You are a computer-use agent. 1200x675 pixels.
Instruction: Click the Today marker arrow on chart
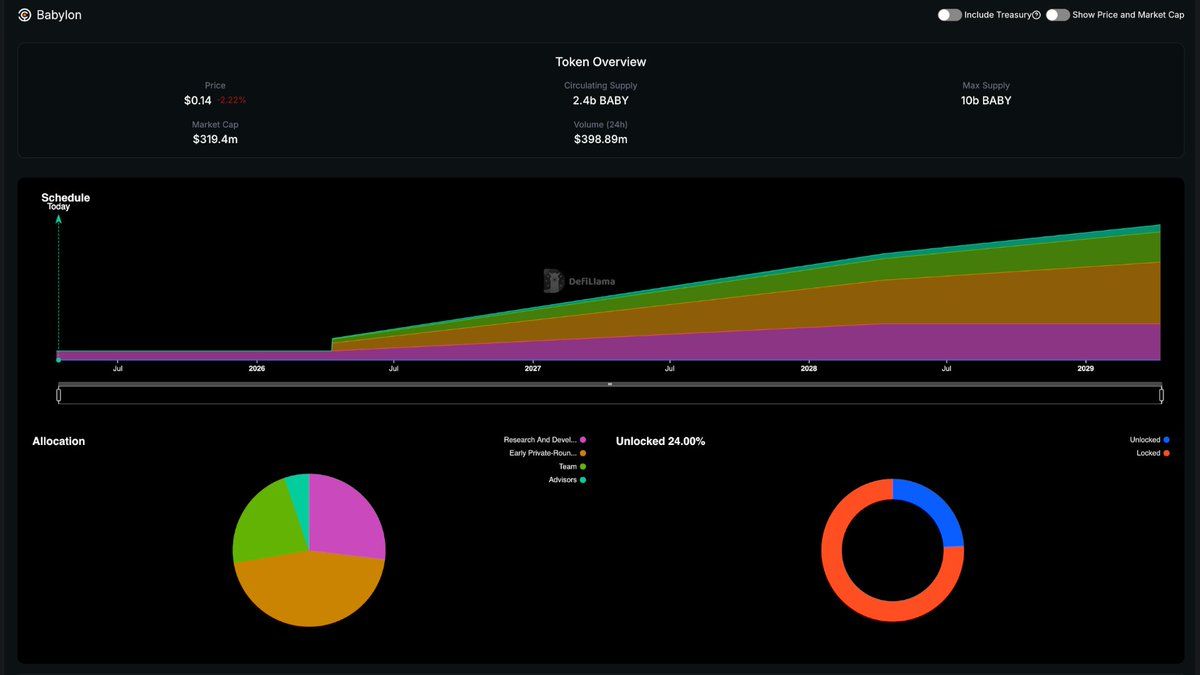(58, 218)
